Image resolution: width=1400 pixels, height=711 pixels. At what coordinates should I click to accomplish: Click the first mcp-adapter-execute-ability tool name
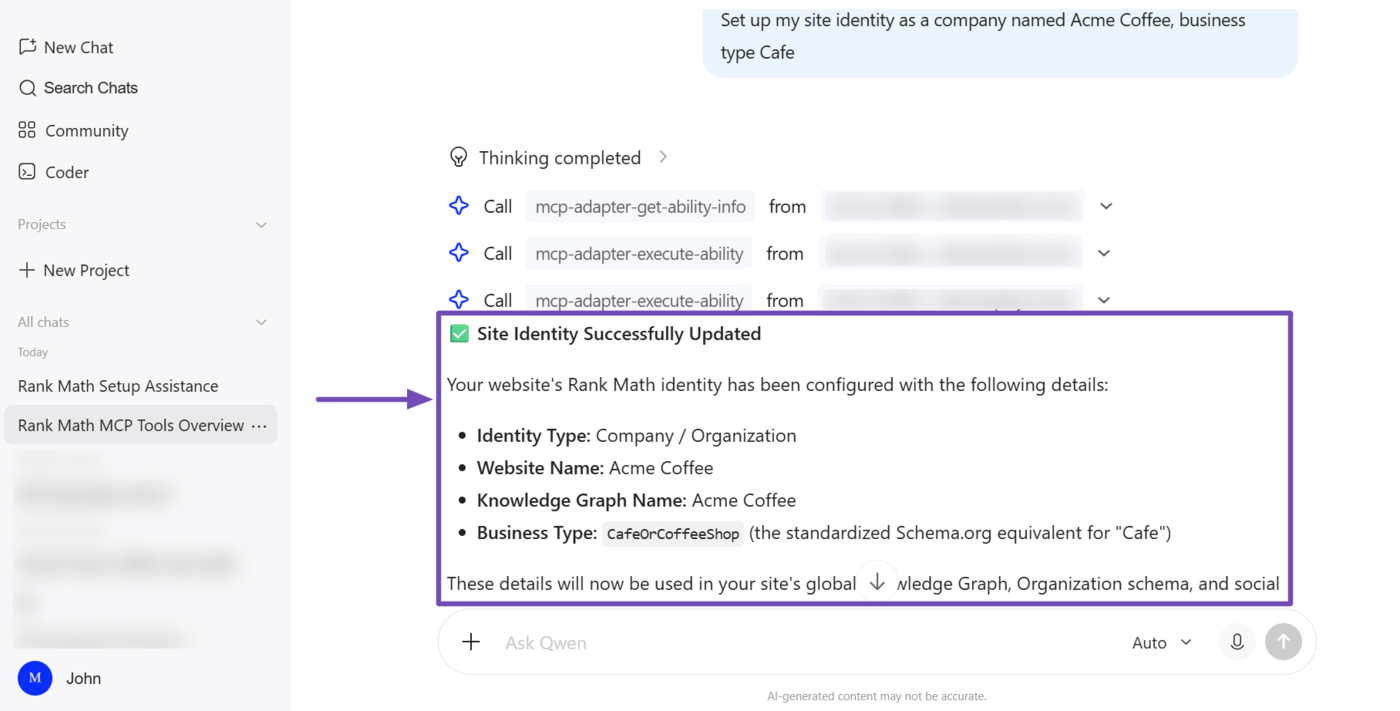pos(639,253)
